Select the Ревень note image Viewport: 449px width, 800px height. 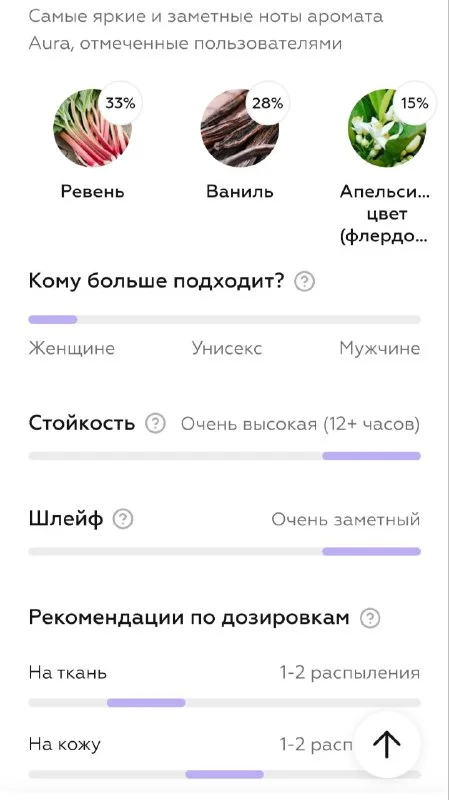[92, 128]
